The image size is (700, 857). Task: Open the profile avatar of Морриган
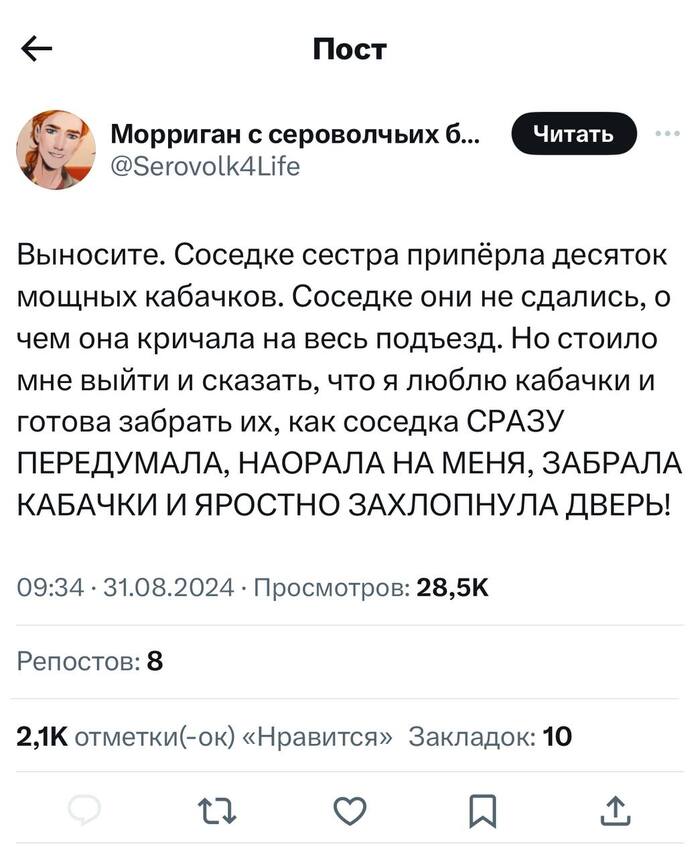[58, 145]
